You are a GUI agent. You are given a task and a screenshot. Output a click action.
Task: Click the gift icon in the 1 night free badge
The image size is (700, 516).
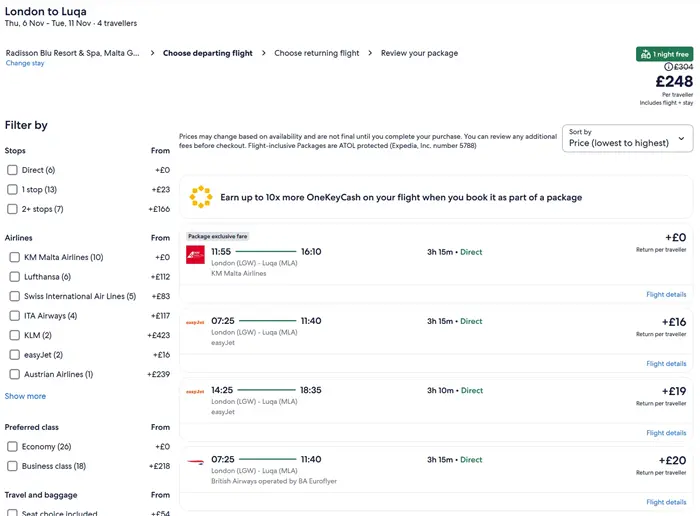(645, 54)
